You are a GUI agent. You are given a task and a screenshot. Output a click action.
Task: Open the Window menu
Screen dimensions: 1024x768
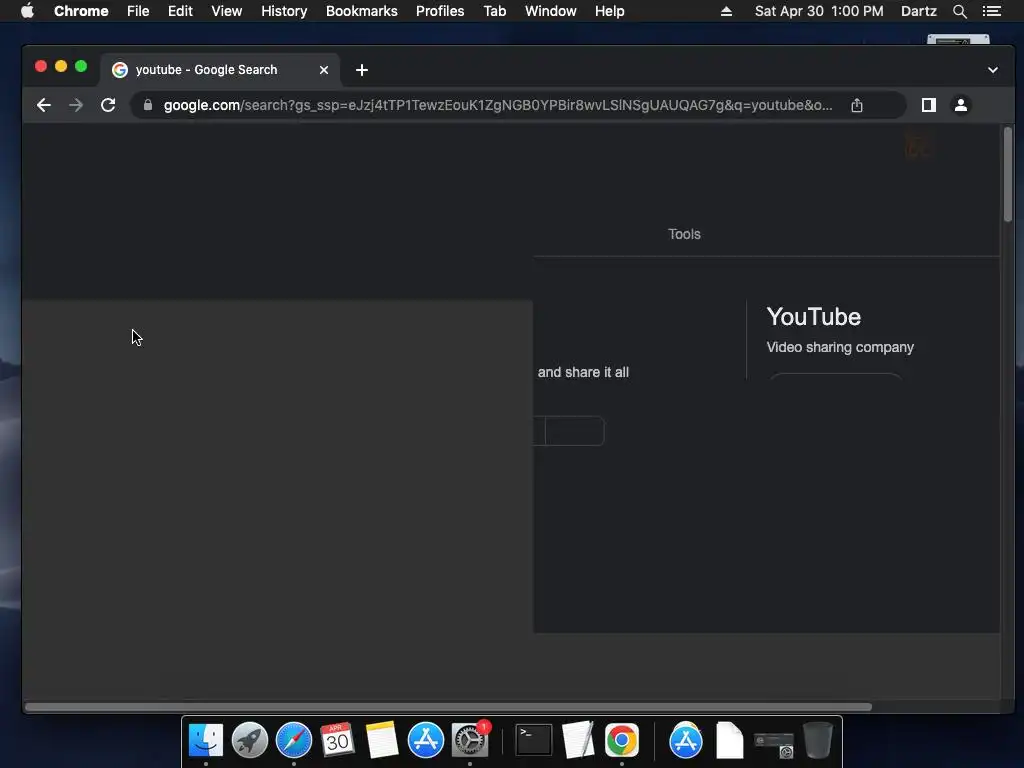pos(551,11)
